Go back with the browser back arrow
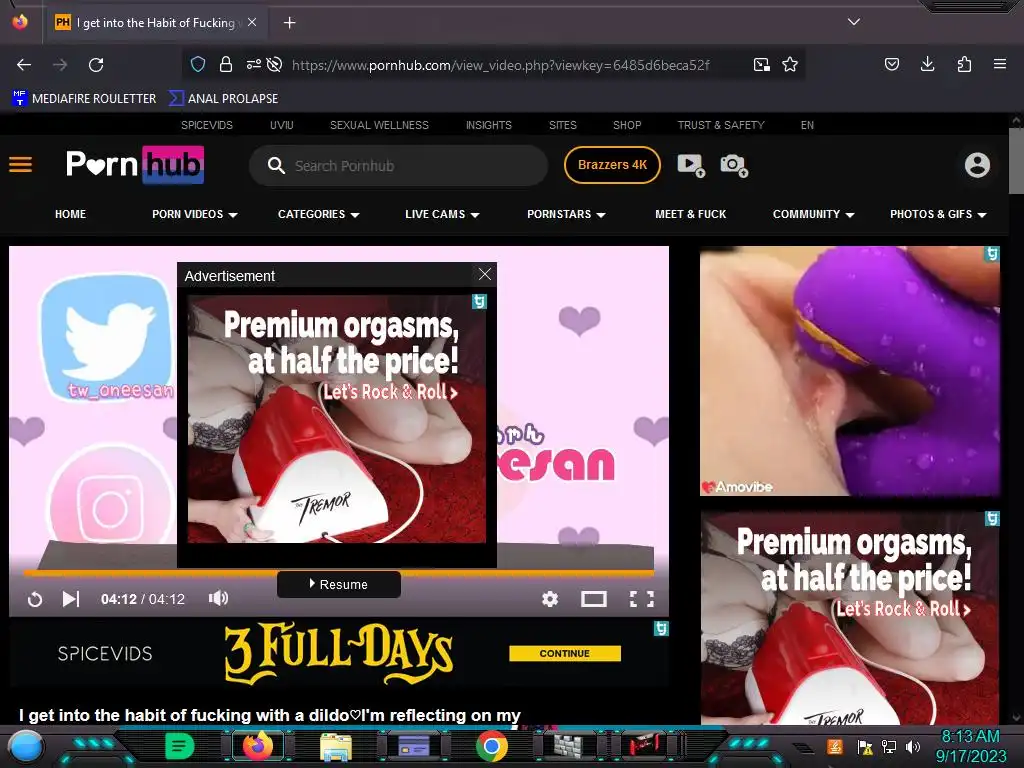Screen dimensions: 1024x768 [x=24, y=65]
